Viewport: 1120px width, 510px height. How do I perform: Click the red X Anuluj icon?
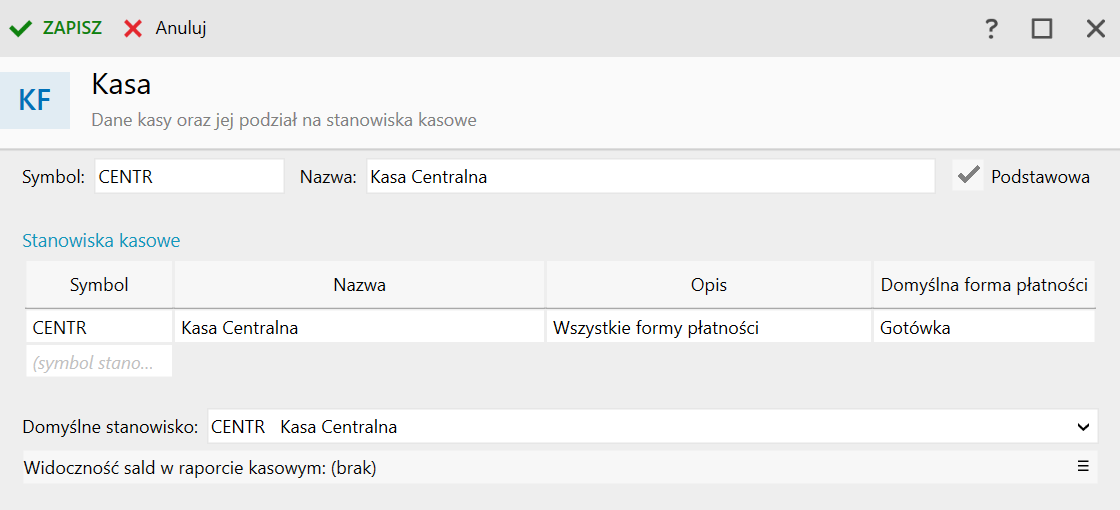[133, 29]
